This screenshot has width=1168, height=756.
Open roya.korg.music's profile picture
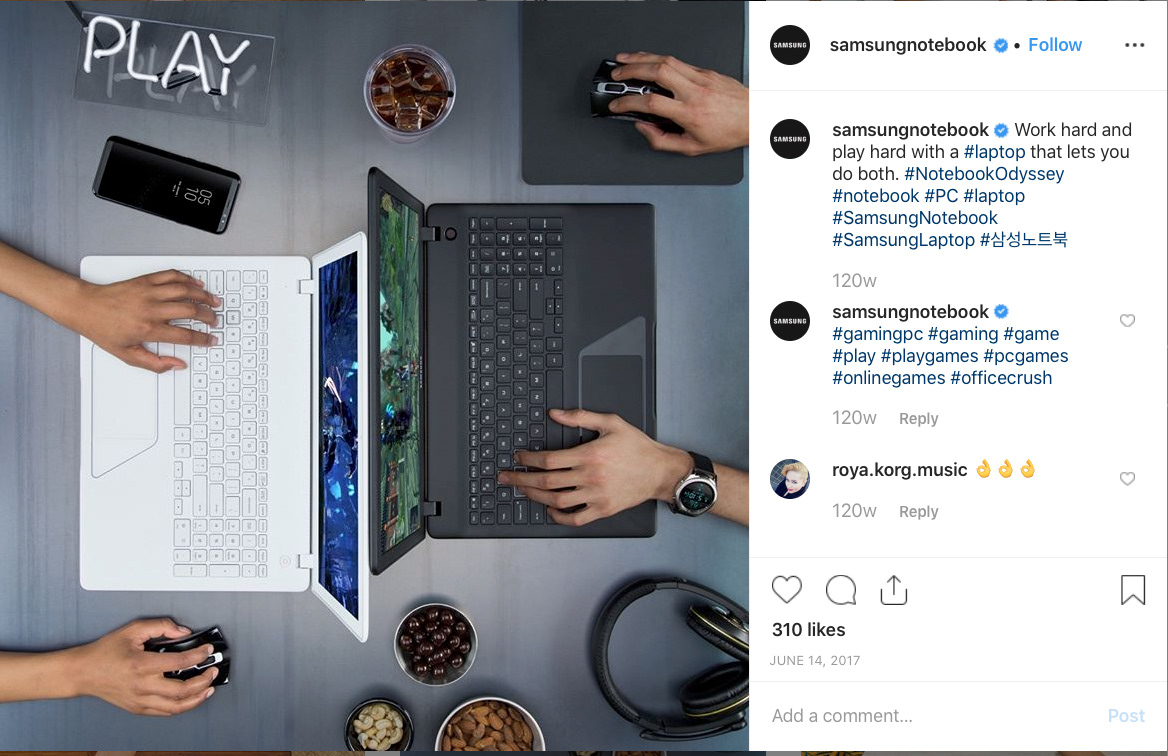coord(790,479)
